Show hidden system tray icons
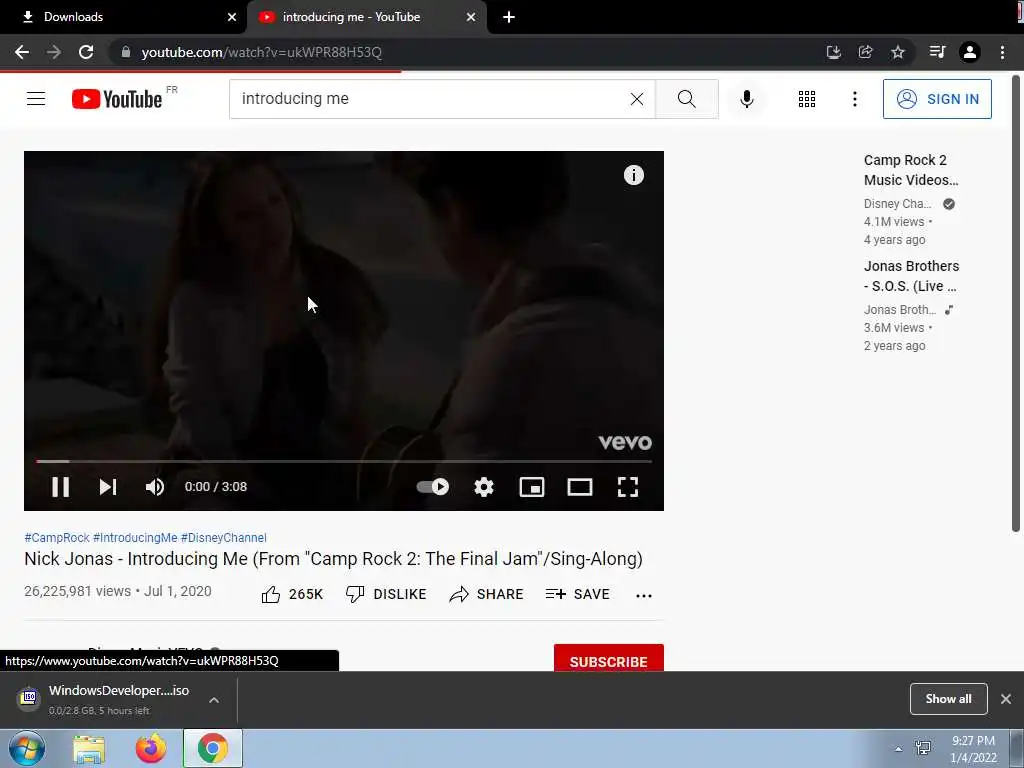Image resolution: width=1024 pixels, height=768 pixels. 899,749
